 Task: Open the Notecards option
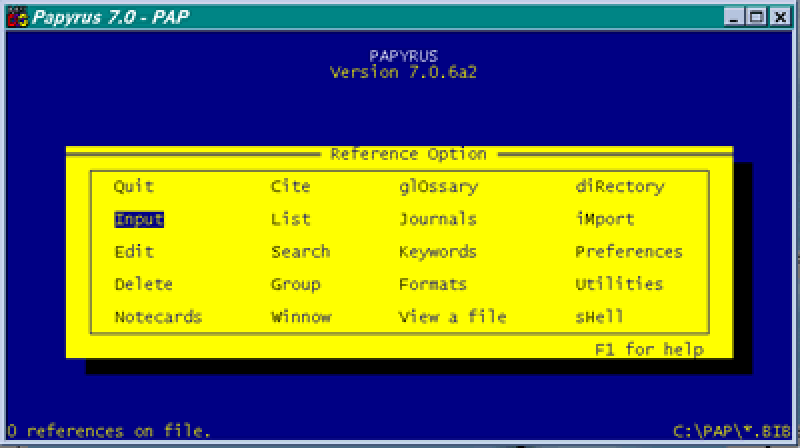coord(158,317)
